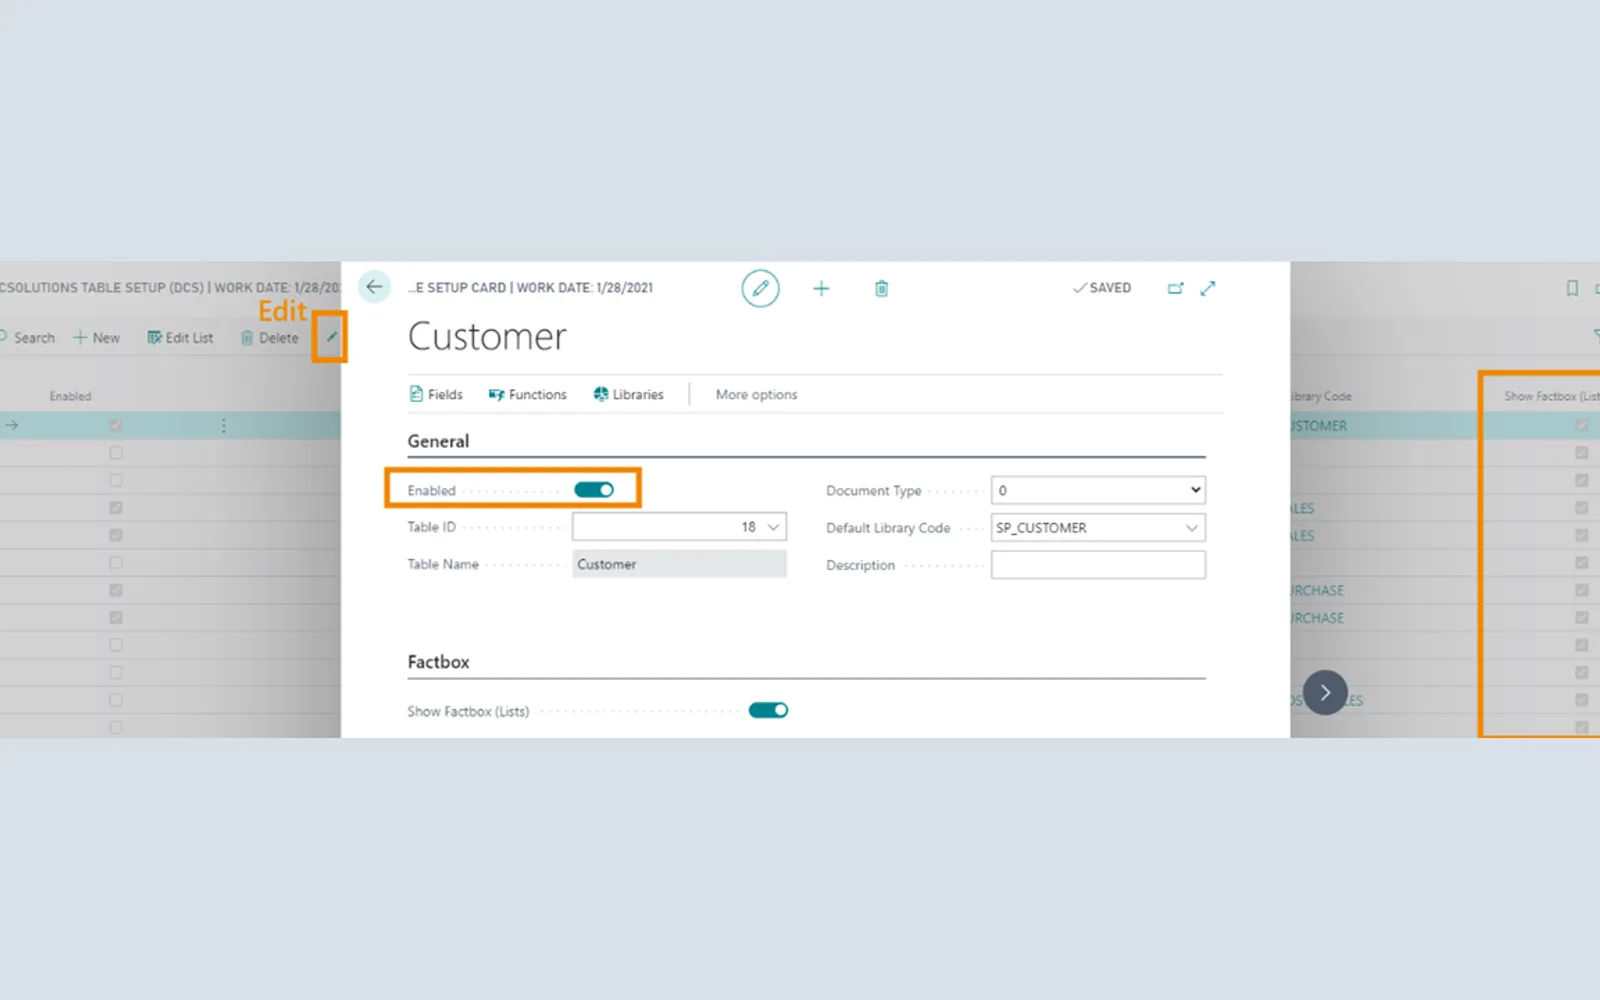
Task: Expand the Table ID dropdown
Action: click(x=773, y=527)
